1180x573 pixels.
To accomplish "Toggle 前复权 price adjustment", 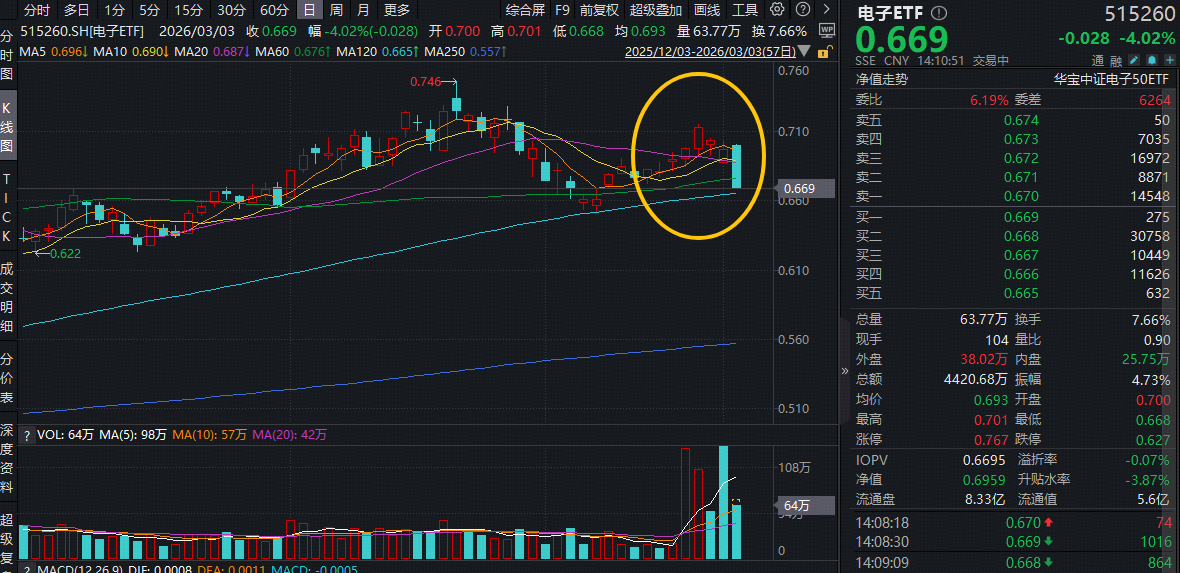I will (600, 10).
